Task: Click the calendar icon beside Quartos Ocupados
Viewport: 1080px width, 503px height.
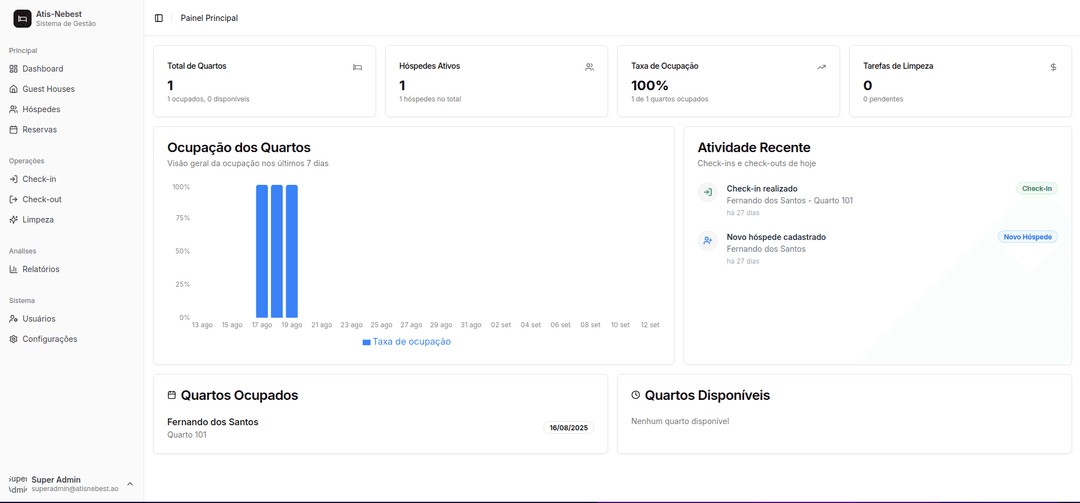Action: tap(172, 395)
